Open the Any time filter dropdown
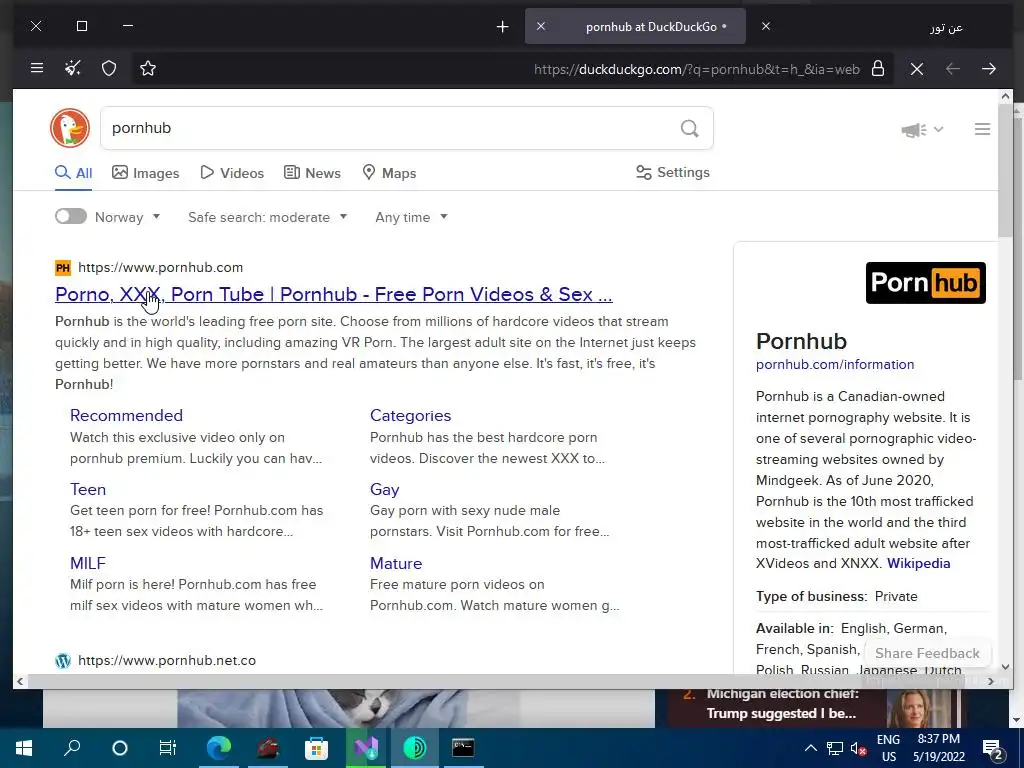 click(411, 217)
